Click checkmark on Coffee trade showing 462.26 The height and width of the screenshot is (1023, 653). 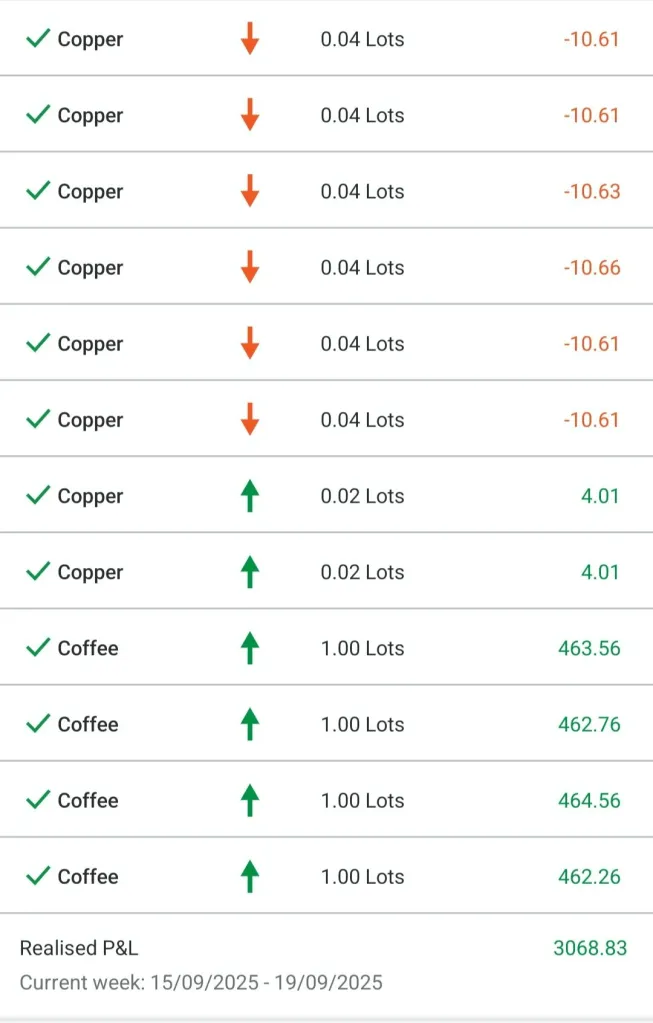38,876
